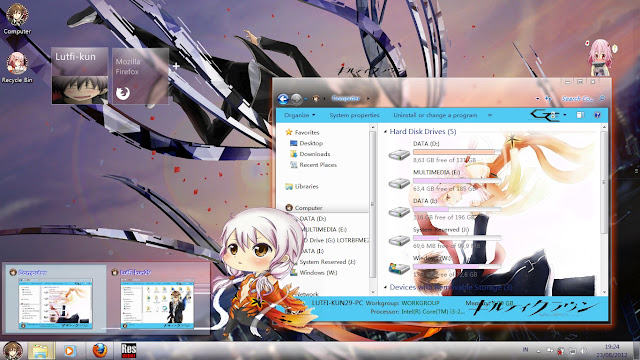Click the Show desktop button
The height and width of the screenshot is (360, 640).
pyautogui.click(x=637, y=351)
